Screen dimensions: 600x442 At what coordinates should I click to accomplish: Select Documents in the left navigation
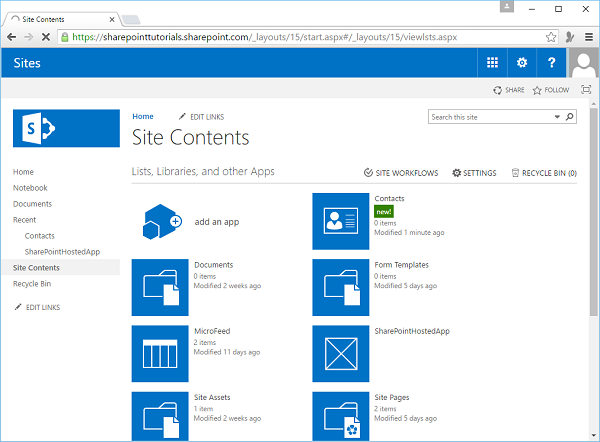[32, 204]
